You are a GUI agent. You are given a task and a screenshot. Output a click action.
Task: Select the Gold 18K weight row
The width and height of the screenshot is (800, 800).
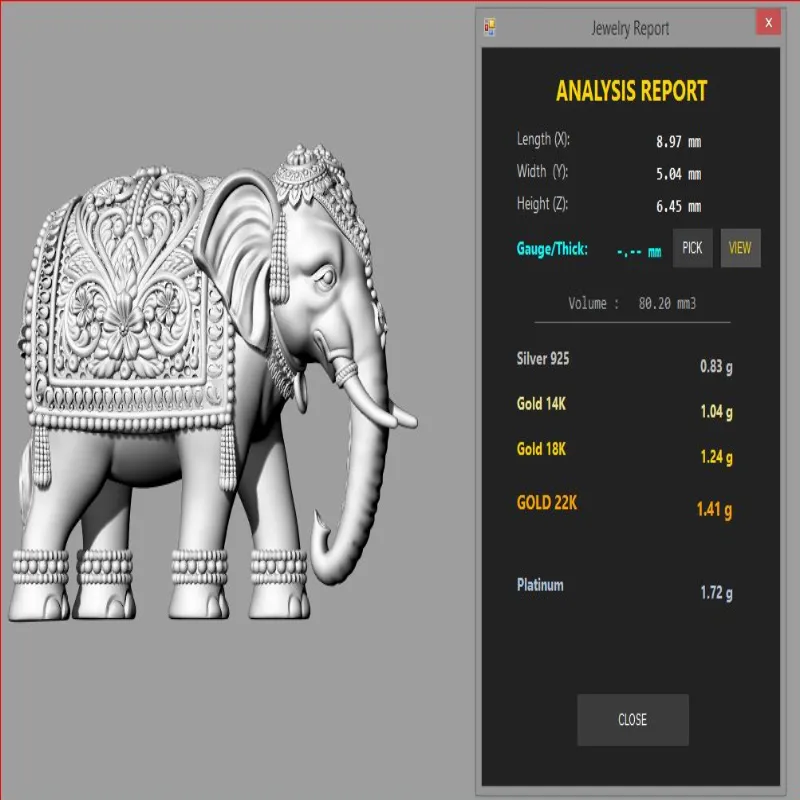click(x=624, y=453)
